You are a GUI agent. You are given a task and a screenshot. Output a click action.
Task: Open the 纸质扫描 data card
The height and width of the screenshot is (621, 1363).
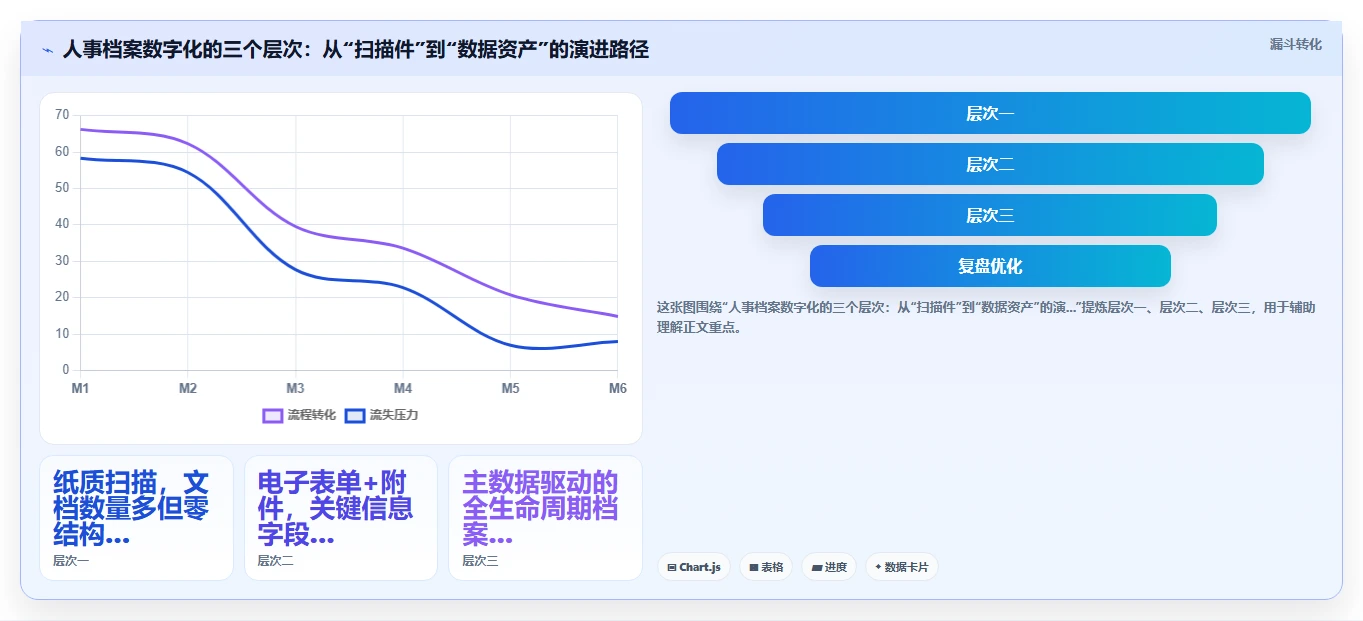[136, 518]
